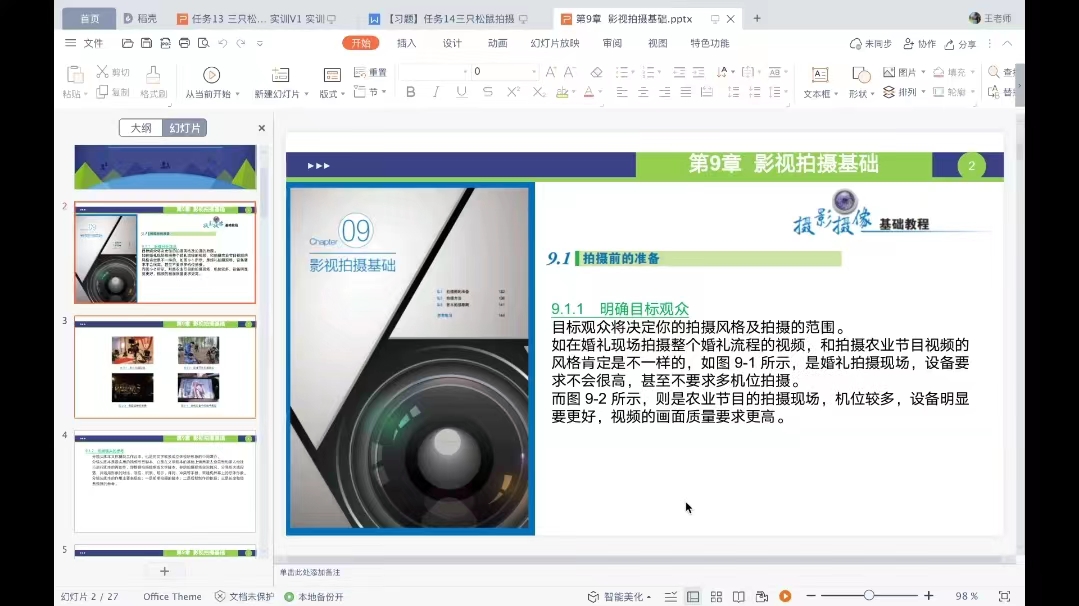Switch to slide sorter grid view

(716, 596)
